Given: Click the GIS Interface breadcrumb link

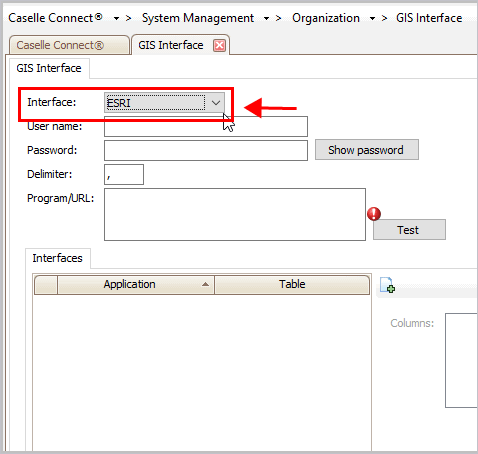Looking at the screenshot, I should coord(429,18).
